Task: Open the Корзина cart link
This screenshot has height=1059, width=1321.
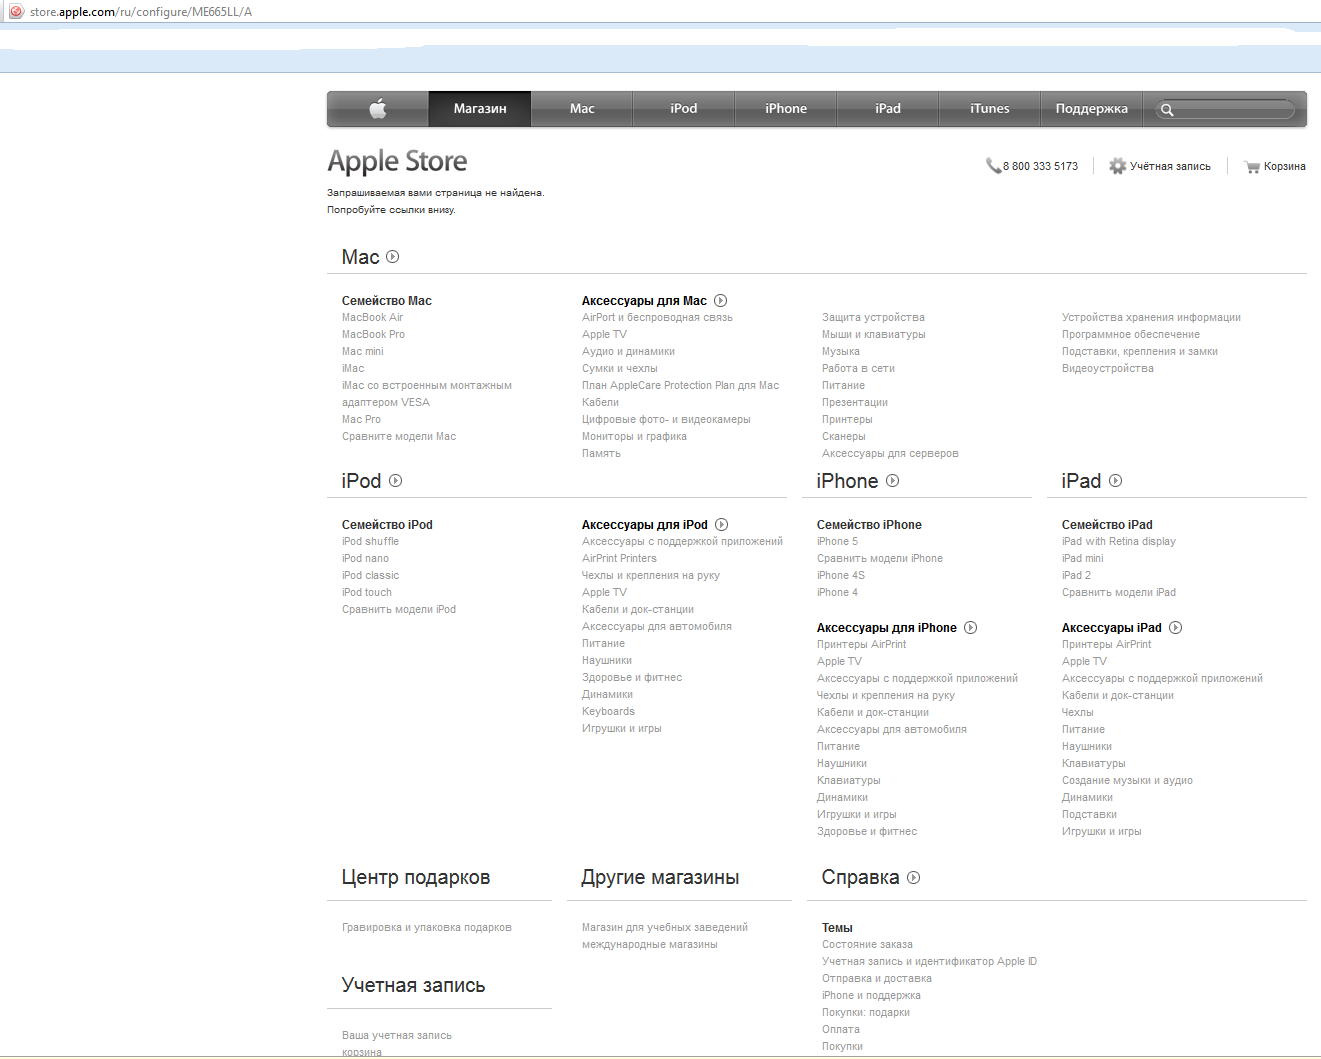Action: (x=1284, y=167)
